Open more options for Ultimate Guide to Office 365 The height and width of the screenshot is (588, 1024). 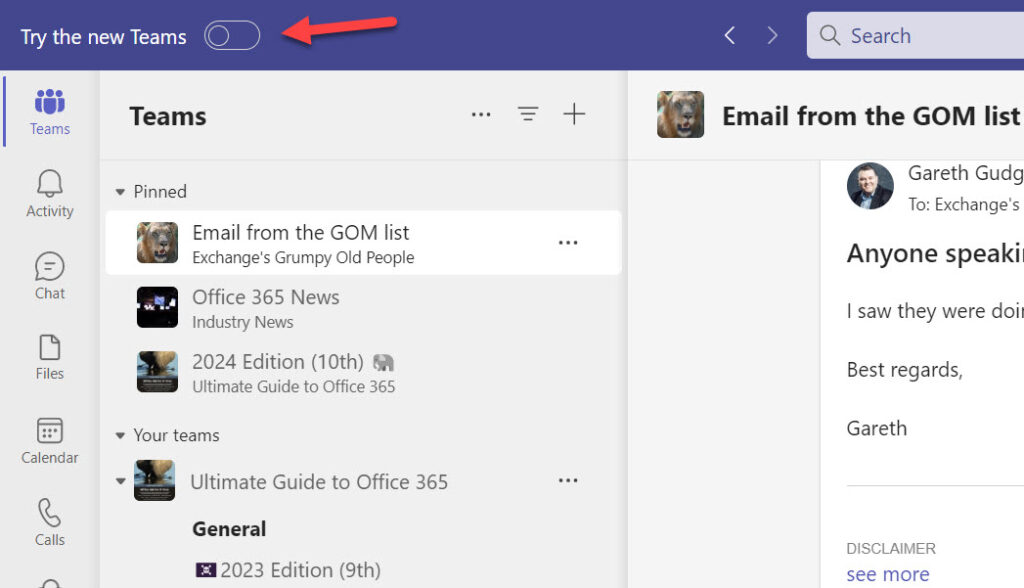coord(568,481)
